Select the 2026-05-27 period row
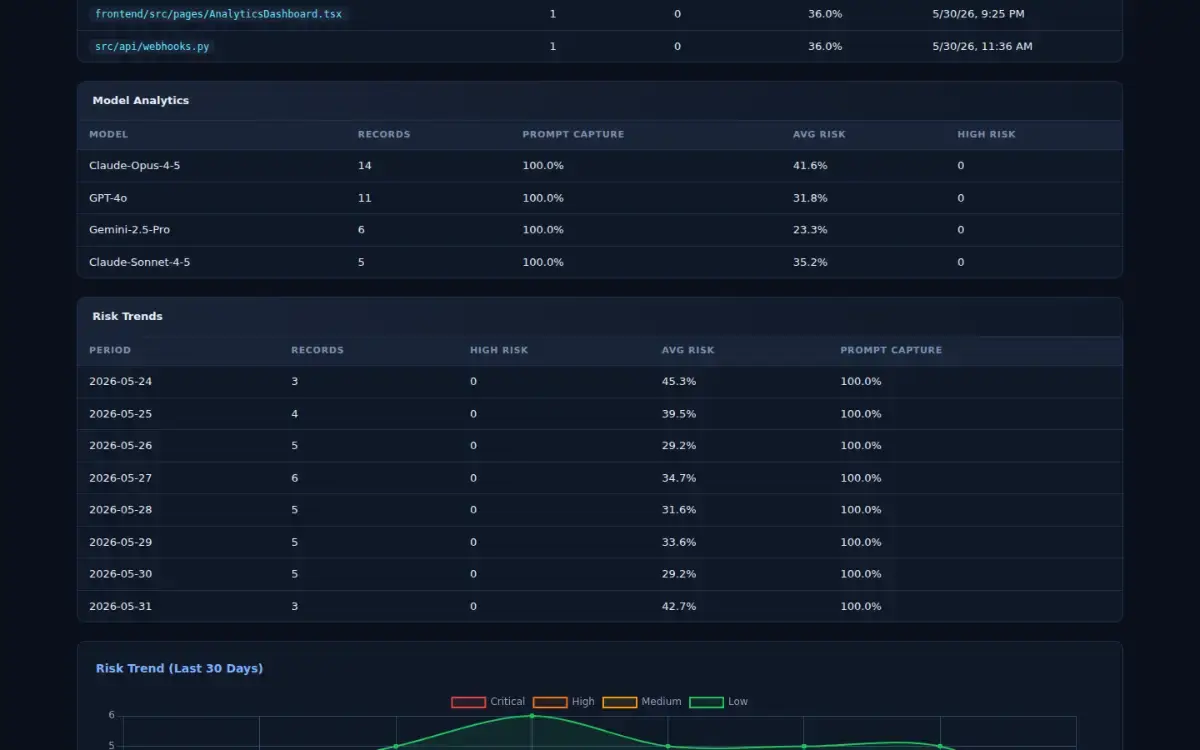 coord(600,478)
